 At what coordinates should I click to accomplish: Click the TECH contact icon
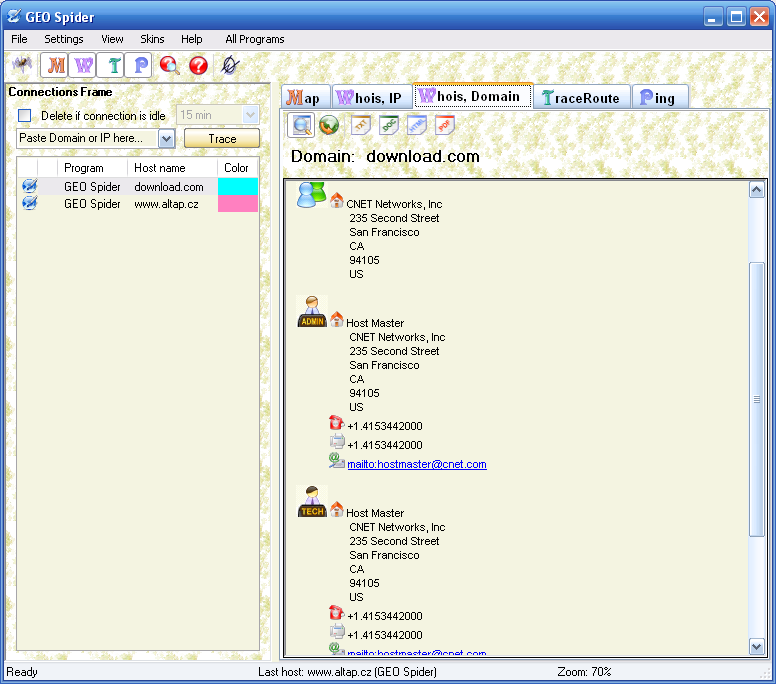pyautogui.click(x=312, y=501)
